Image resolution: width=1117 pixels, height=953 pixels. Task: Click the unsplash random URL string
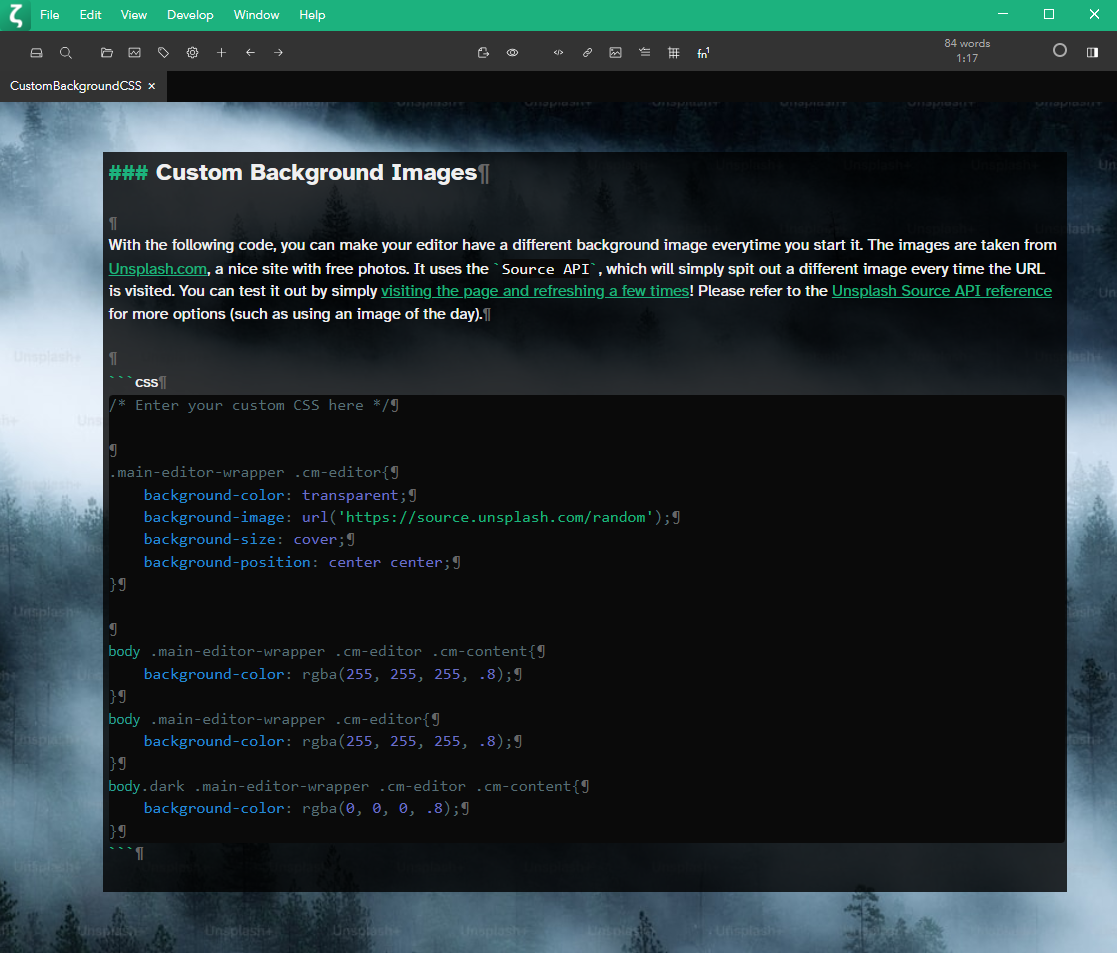click(x=496, y=517)
